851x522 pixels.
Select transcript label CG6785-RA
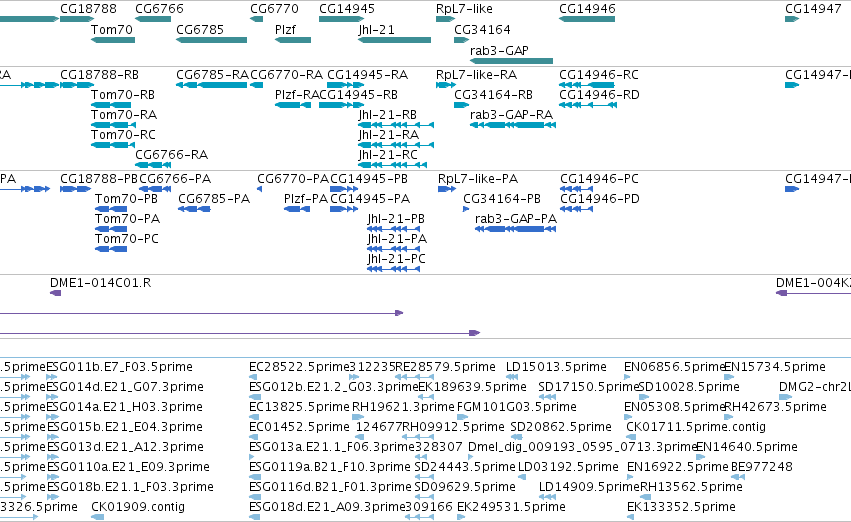(212, 74)
